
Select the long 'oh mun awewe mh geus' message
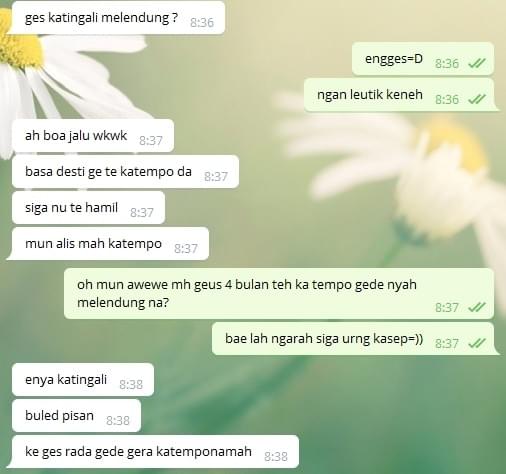click(279, 294)
